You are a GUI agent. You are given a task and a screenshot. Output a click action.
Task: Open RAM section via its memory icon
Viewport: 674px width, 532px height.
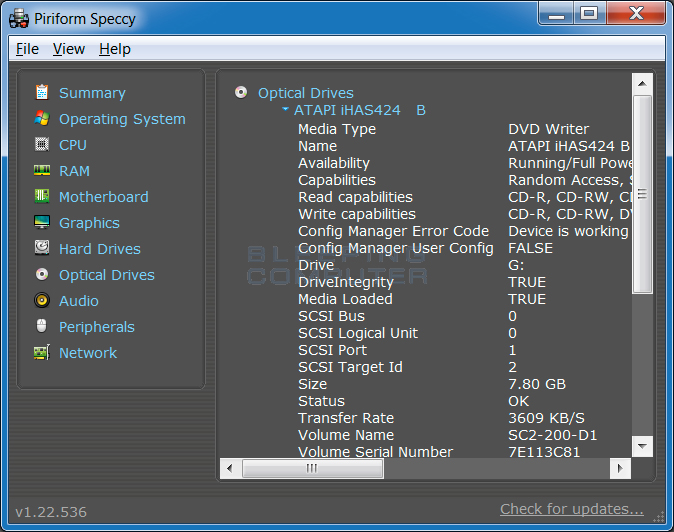[42, 171]
